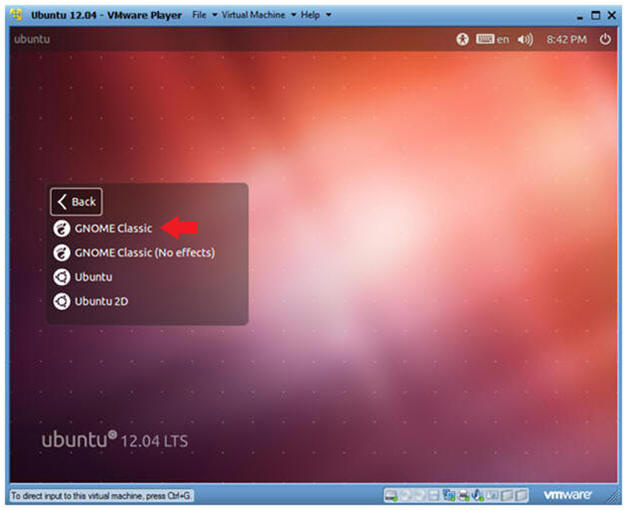Minimize the VMware Player window
The height and width of the screenshot is (511, 628).
pos(580,16)
